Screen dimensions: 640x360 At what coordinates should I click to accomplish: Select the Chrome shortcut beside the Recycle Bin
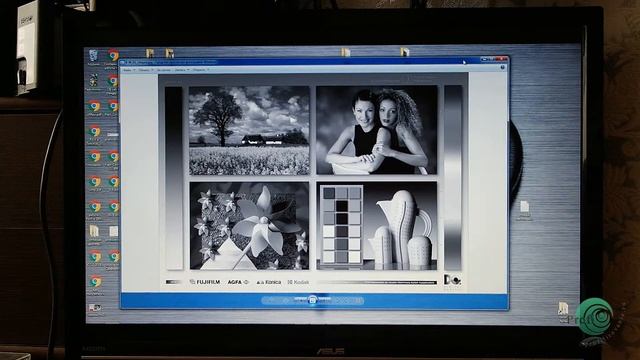[112, 57]
